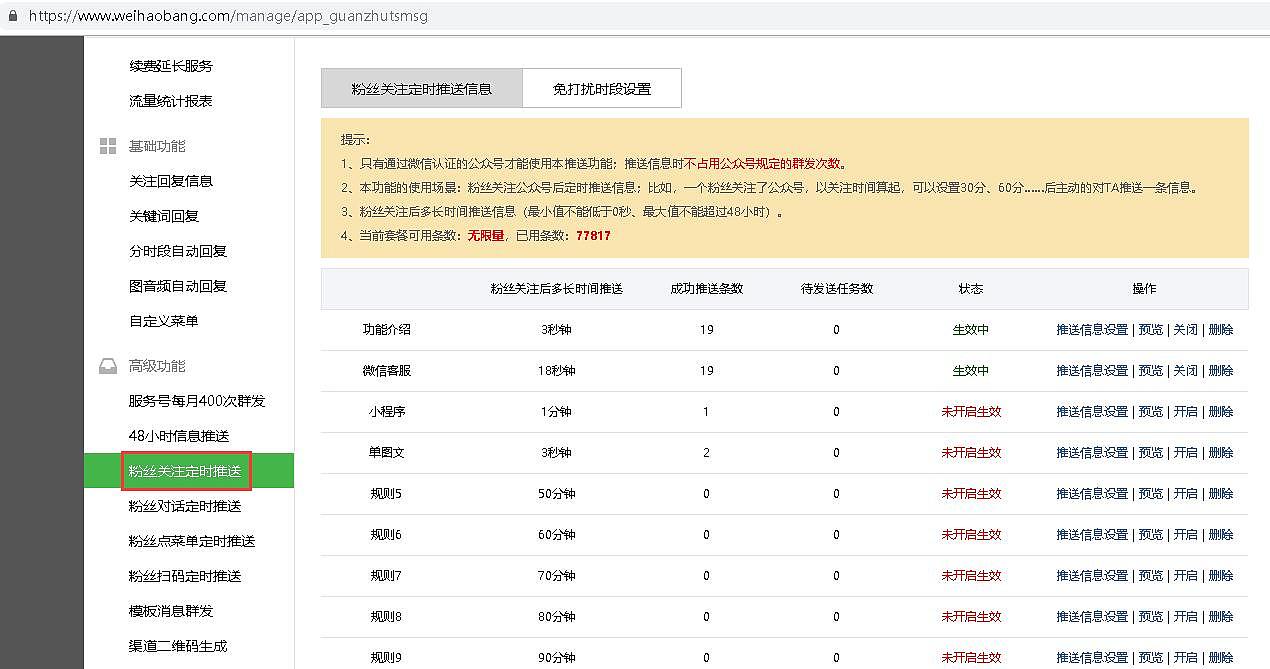Click the envelope icon beside 高级功能

point(107,365)
